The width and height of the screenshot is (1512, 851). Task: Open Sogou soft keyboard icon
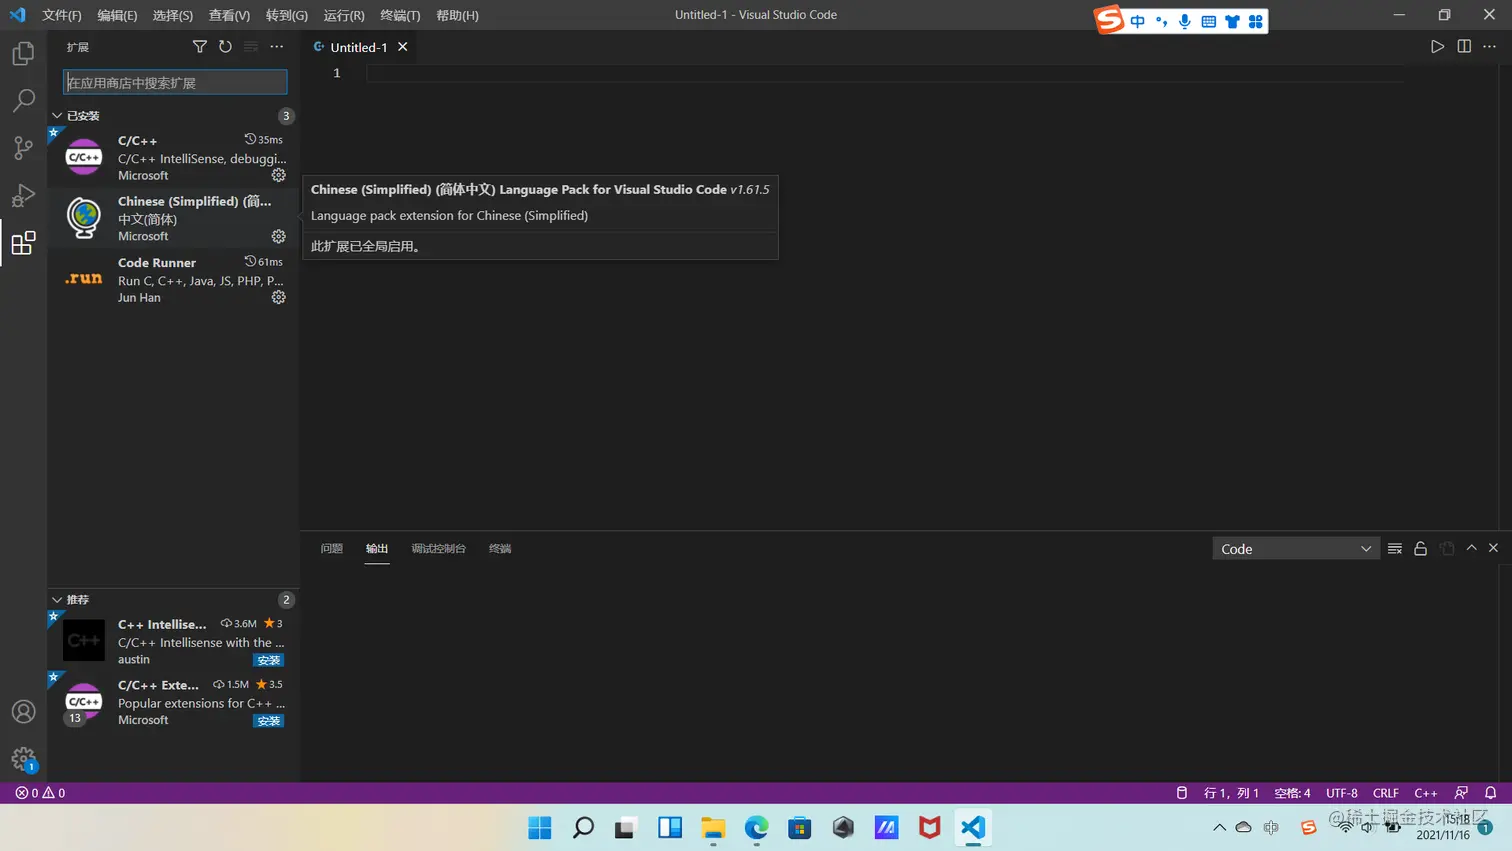[1209, 21]
